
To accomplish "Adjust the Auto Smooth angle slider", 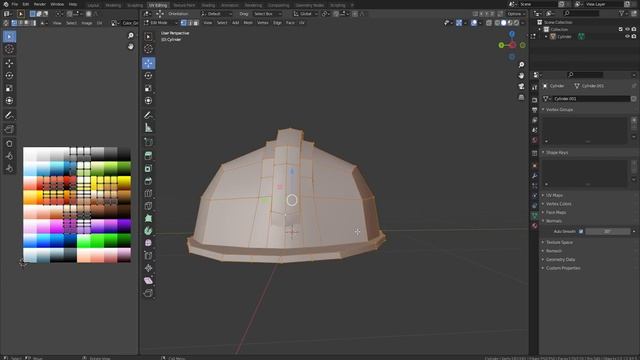I will click(x=608, y=231).
